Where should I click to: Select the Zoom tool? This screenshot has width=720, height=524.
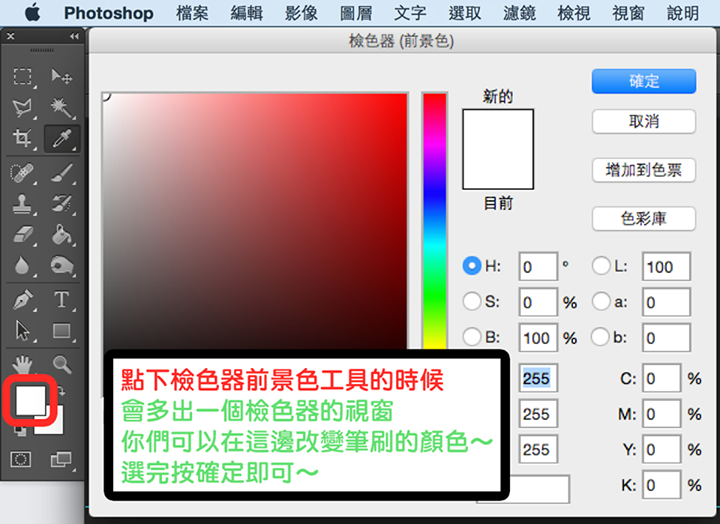[x=62, y=364]
